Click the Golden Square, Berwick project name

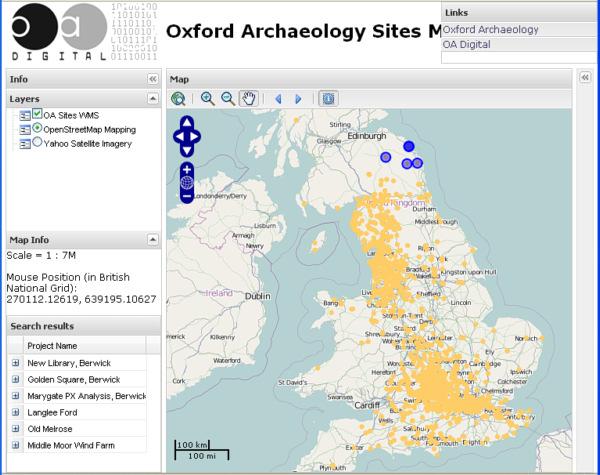point(74,379)
